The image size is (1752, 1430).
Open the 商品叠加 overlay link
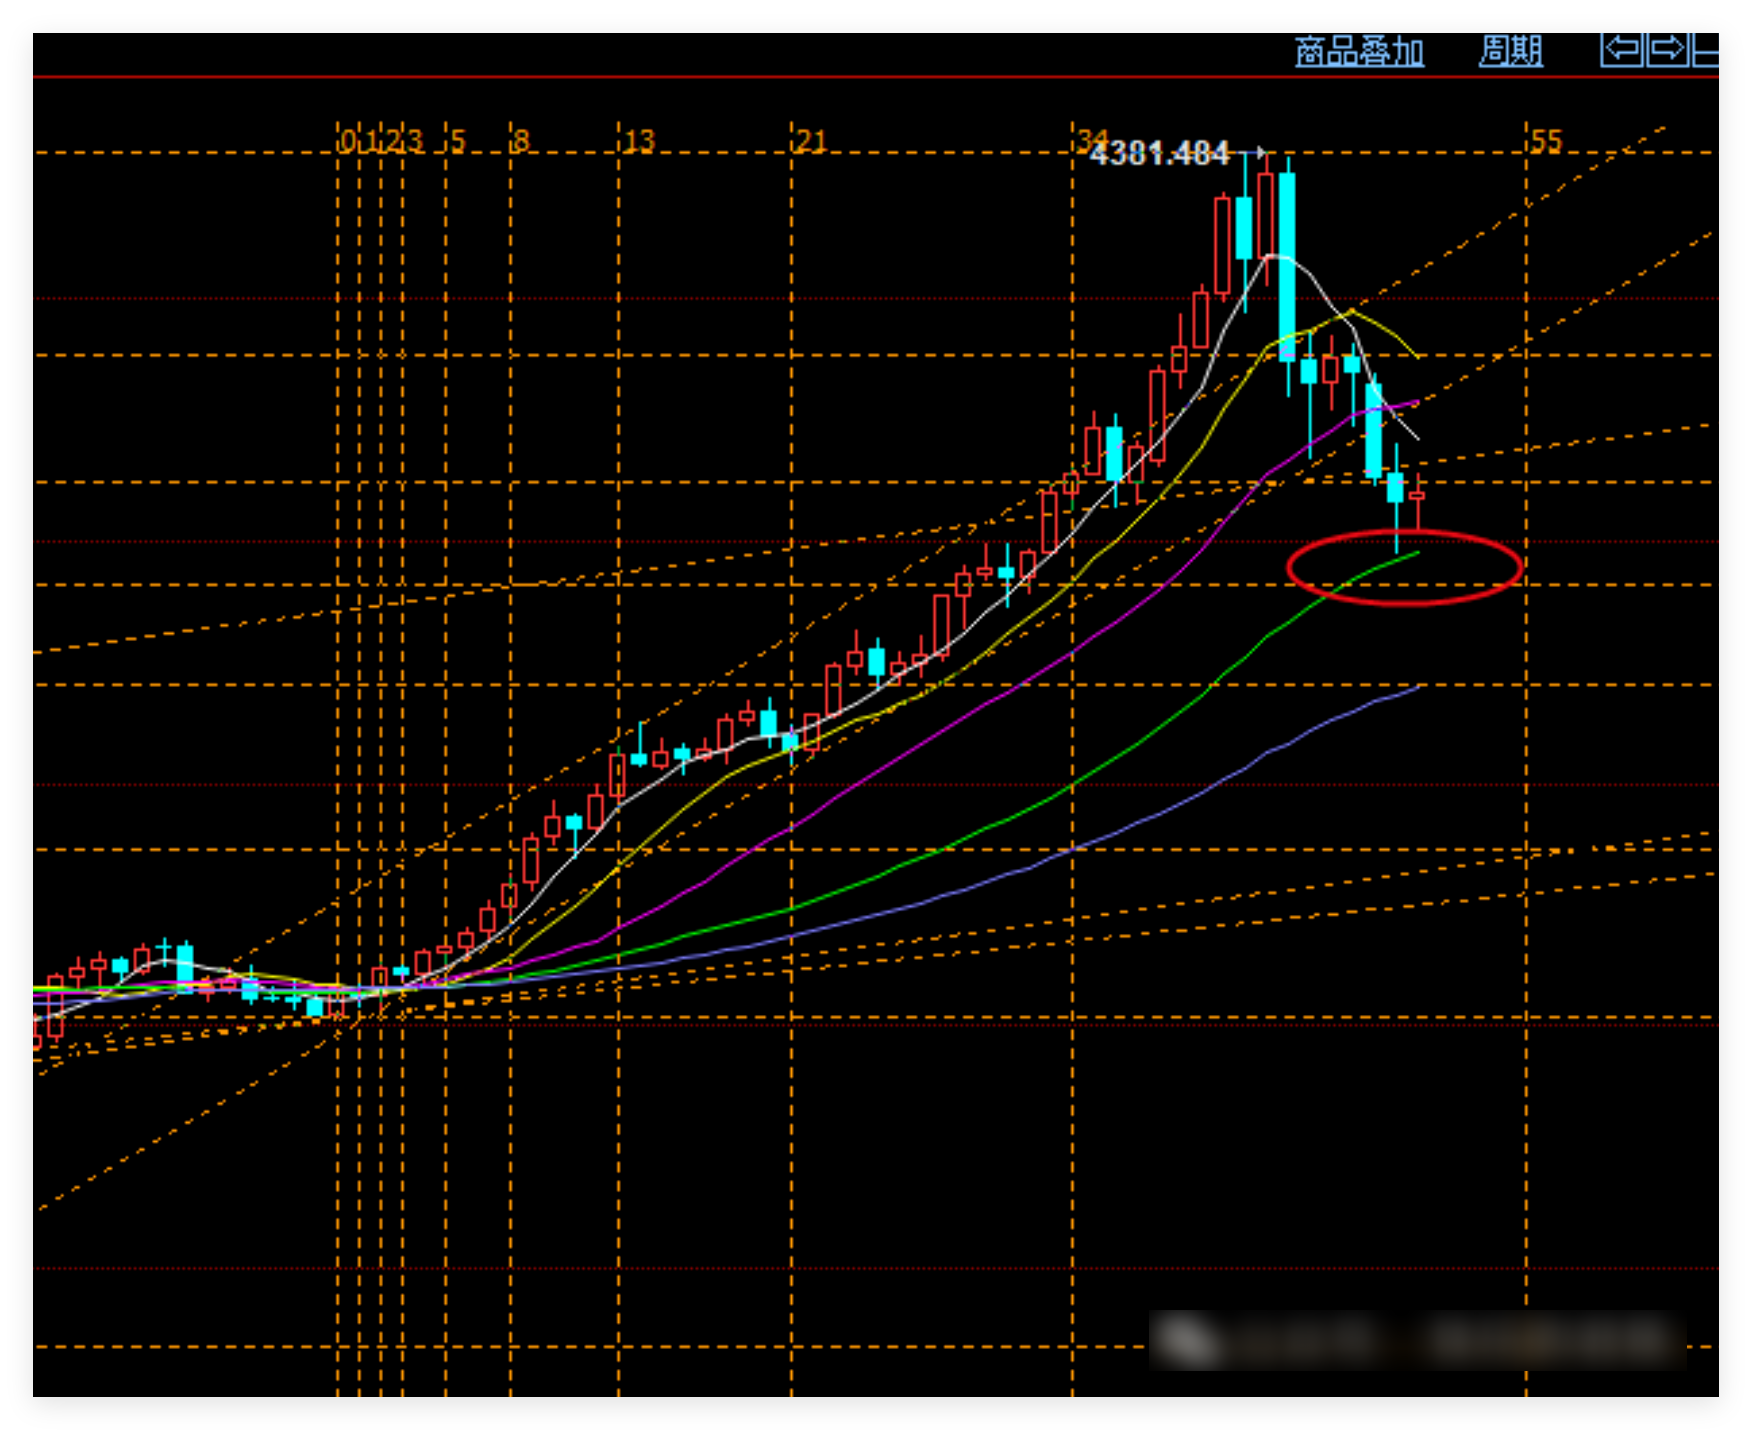(x=1358, y=51)
